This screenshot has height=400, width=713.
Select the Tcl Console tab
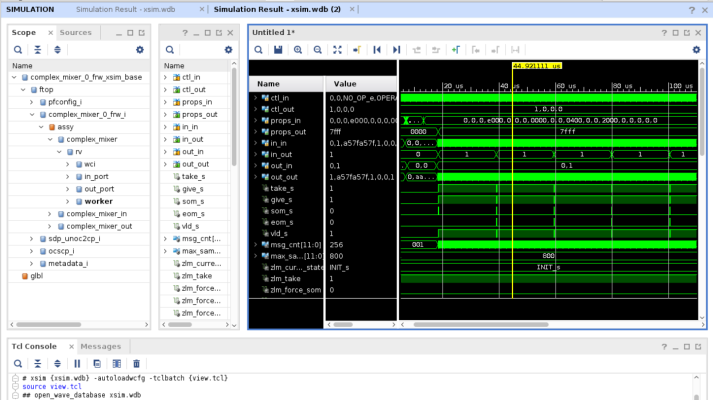[x=34, y=346]
